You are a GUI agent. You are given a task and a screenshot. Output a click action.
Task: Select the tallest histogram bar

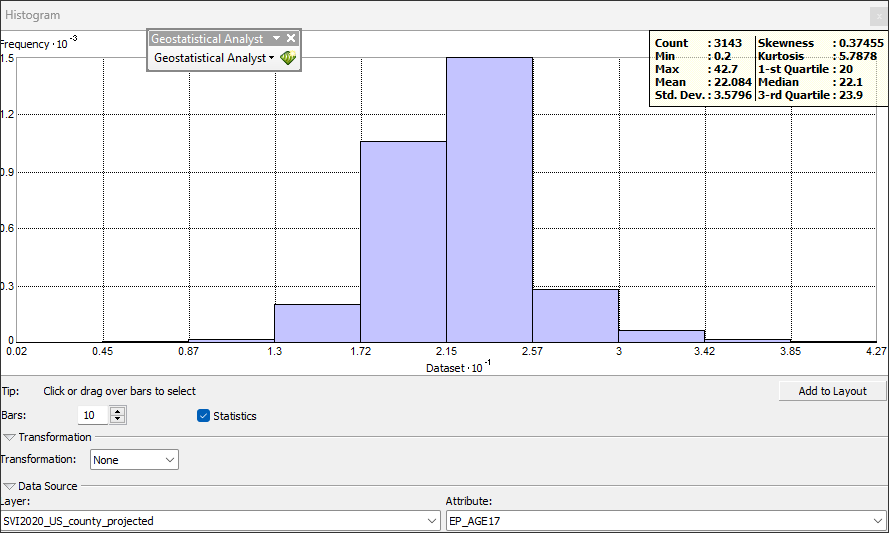click(x=489, y=200)
